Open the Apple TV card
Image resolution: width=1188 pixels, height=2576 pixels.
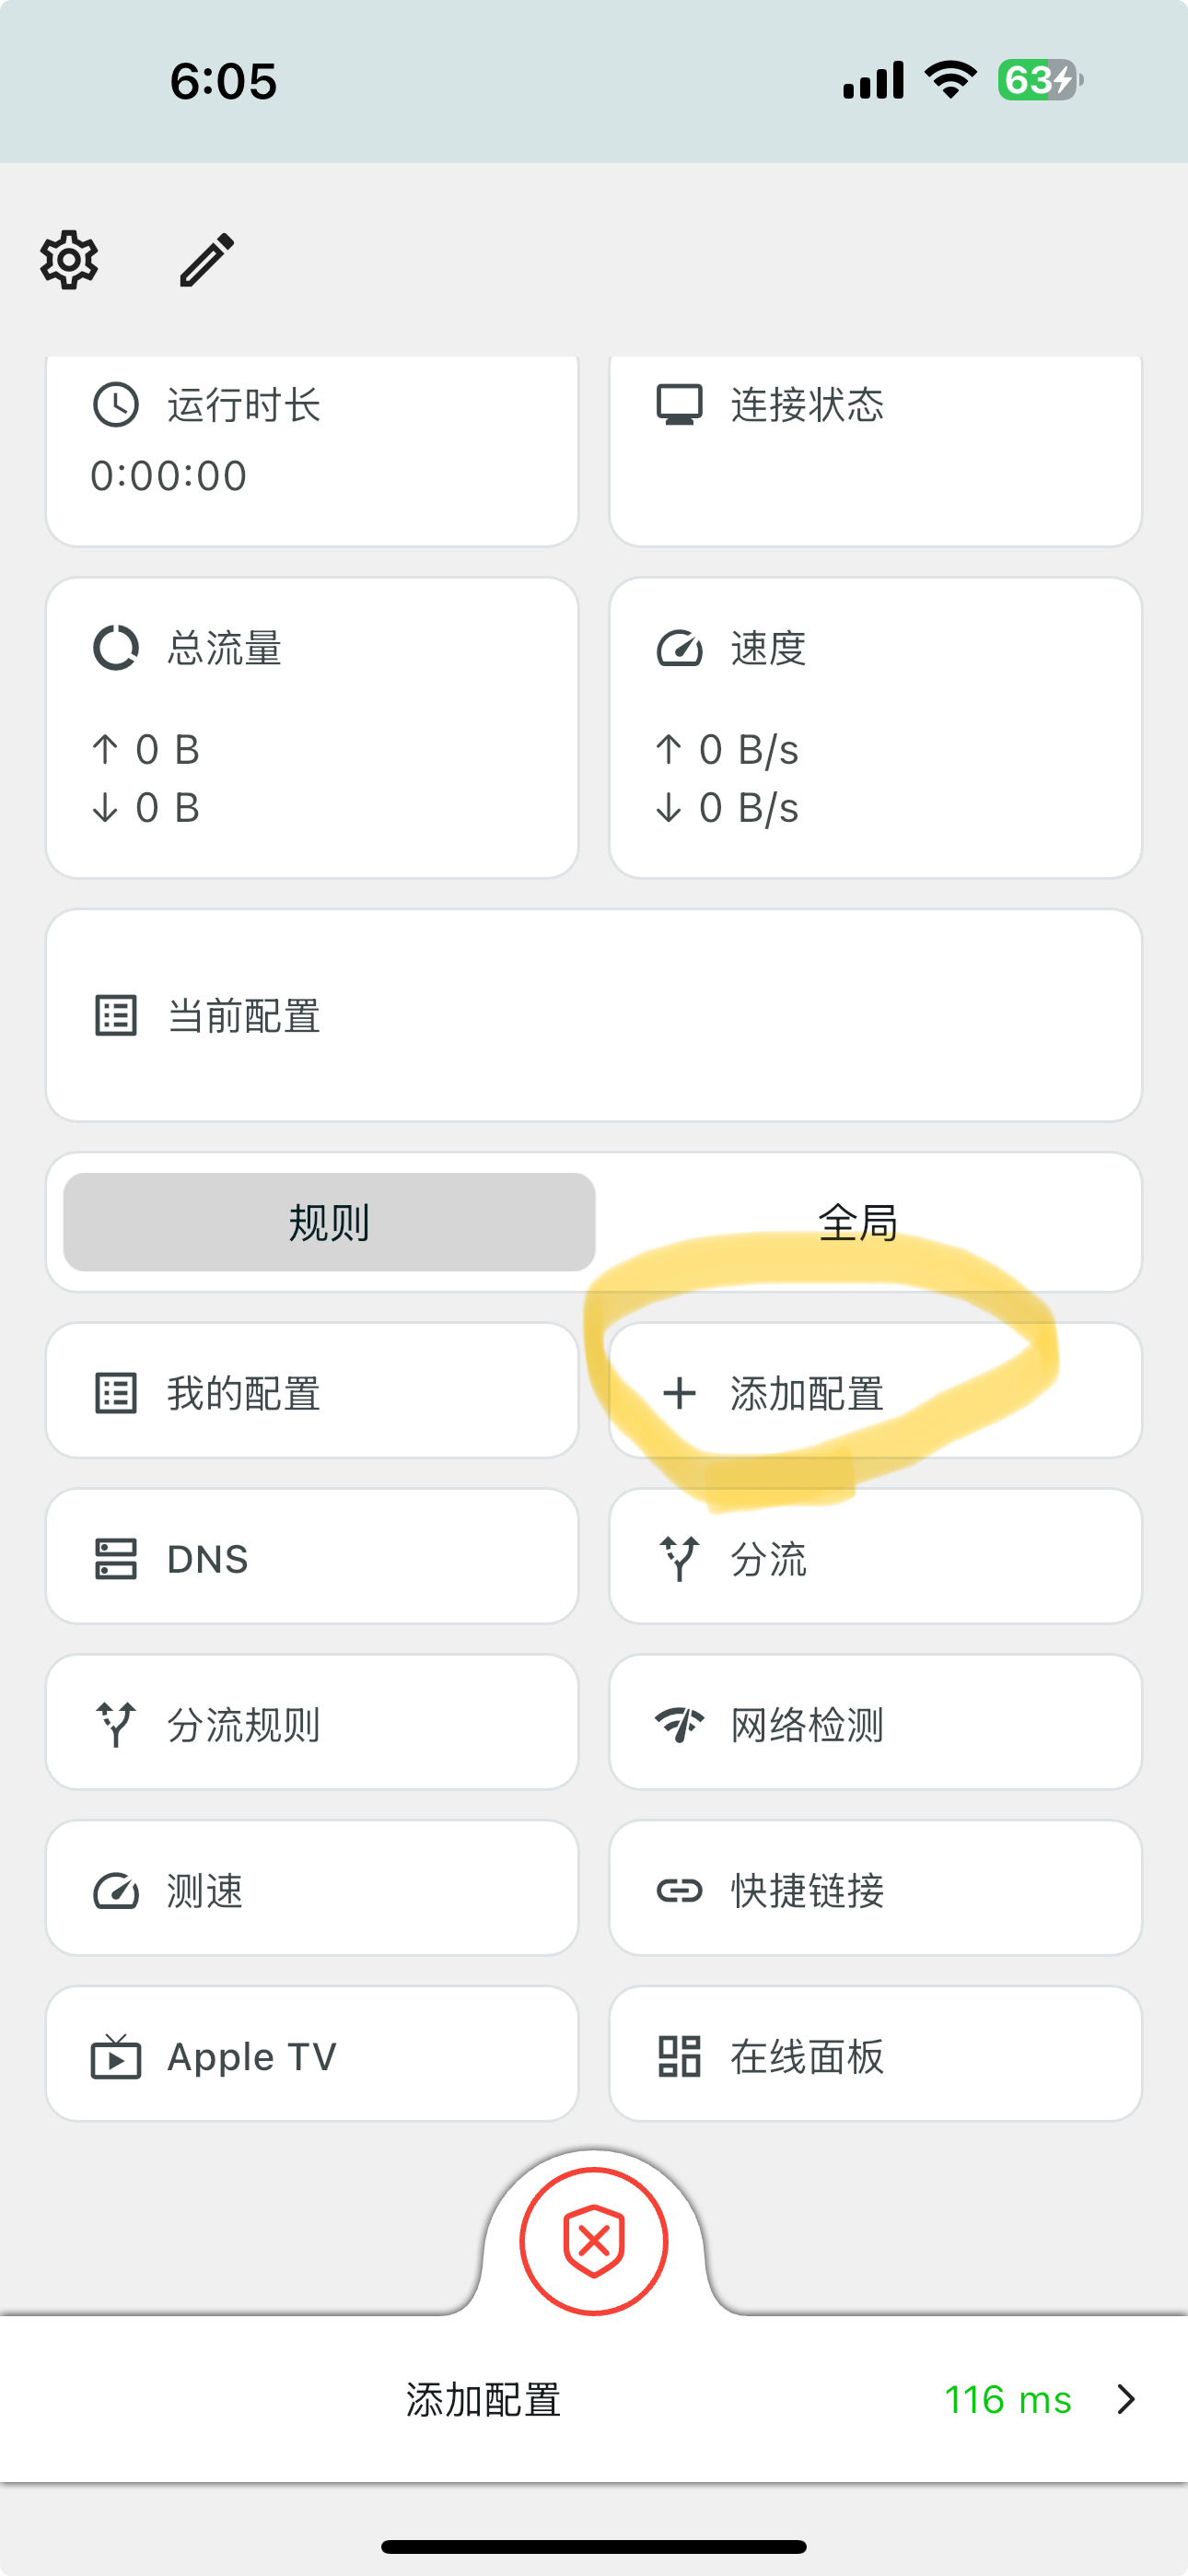point(312,2055)
